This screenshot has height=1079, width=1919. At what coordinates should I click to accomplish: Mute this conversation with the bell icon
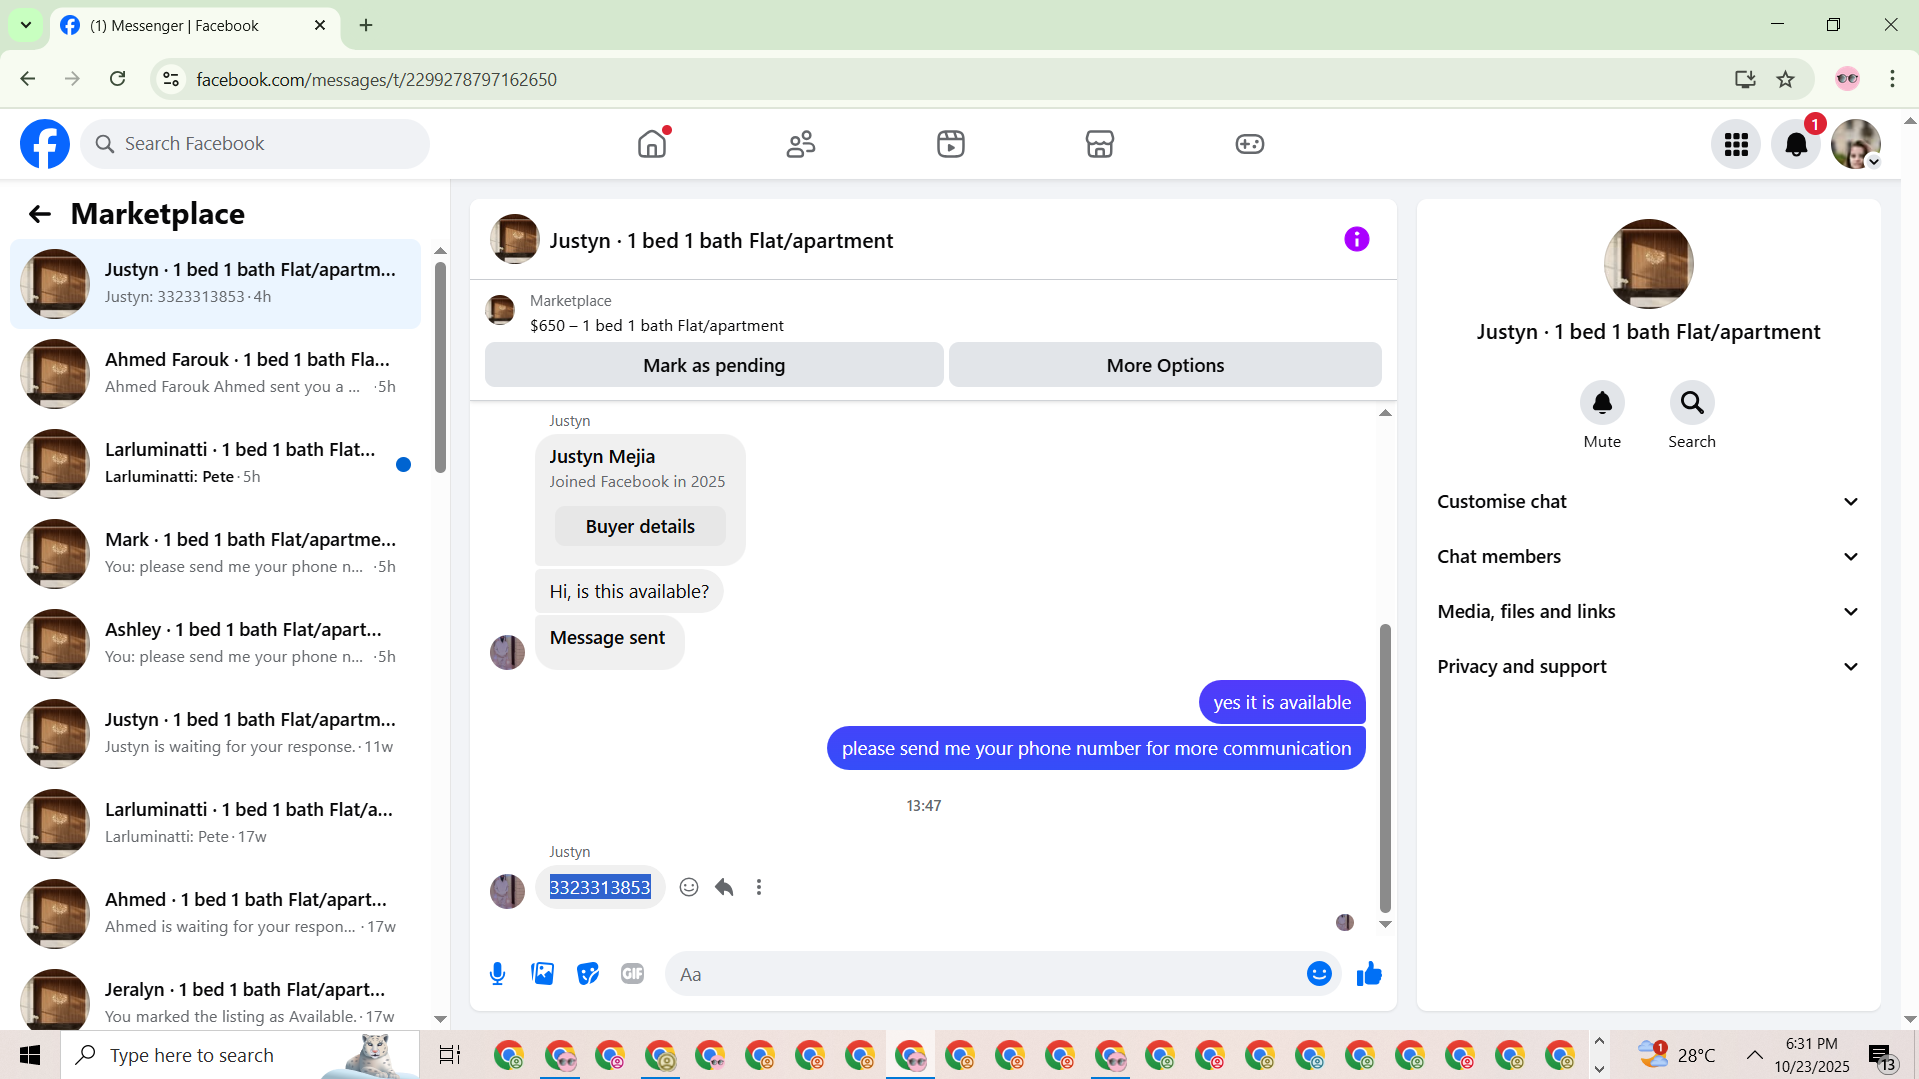coord(1602,403)
